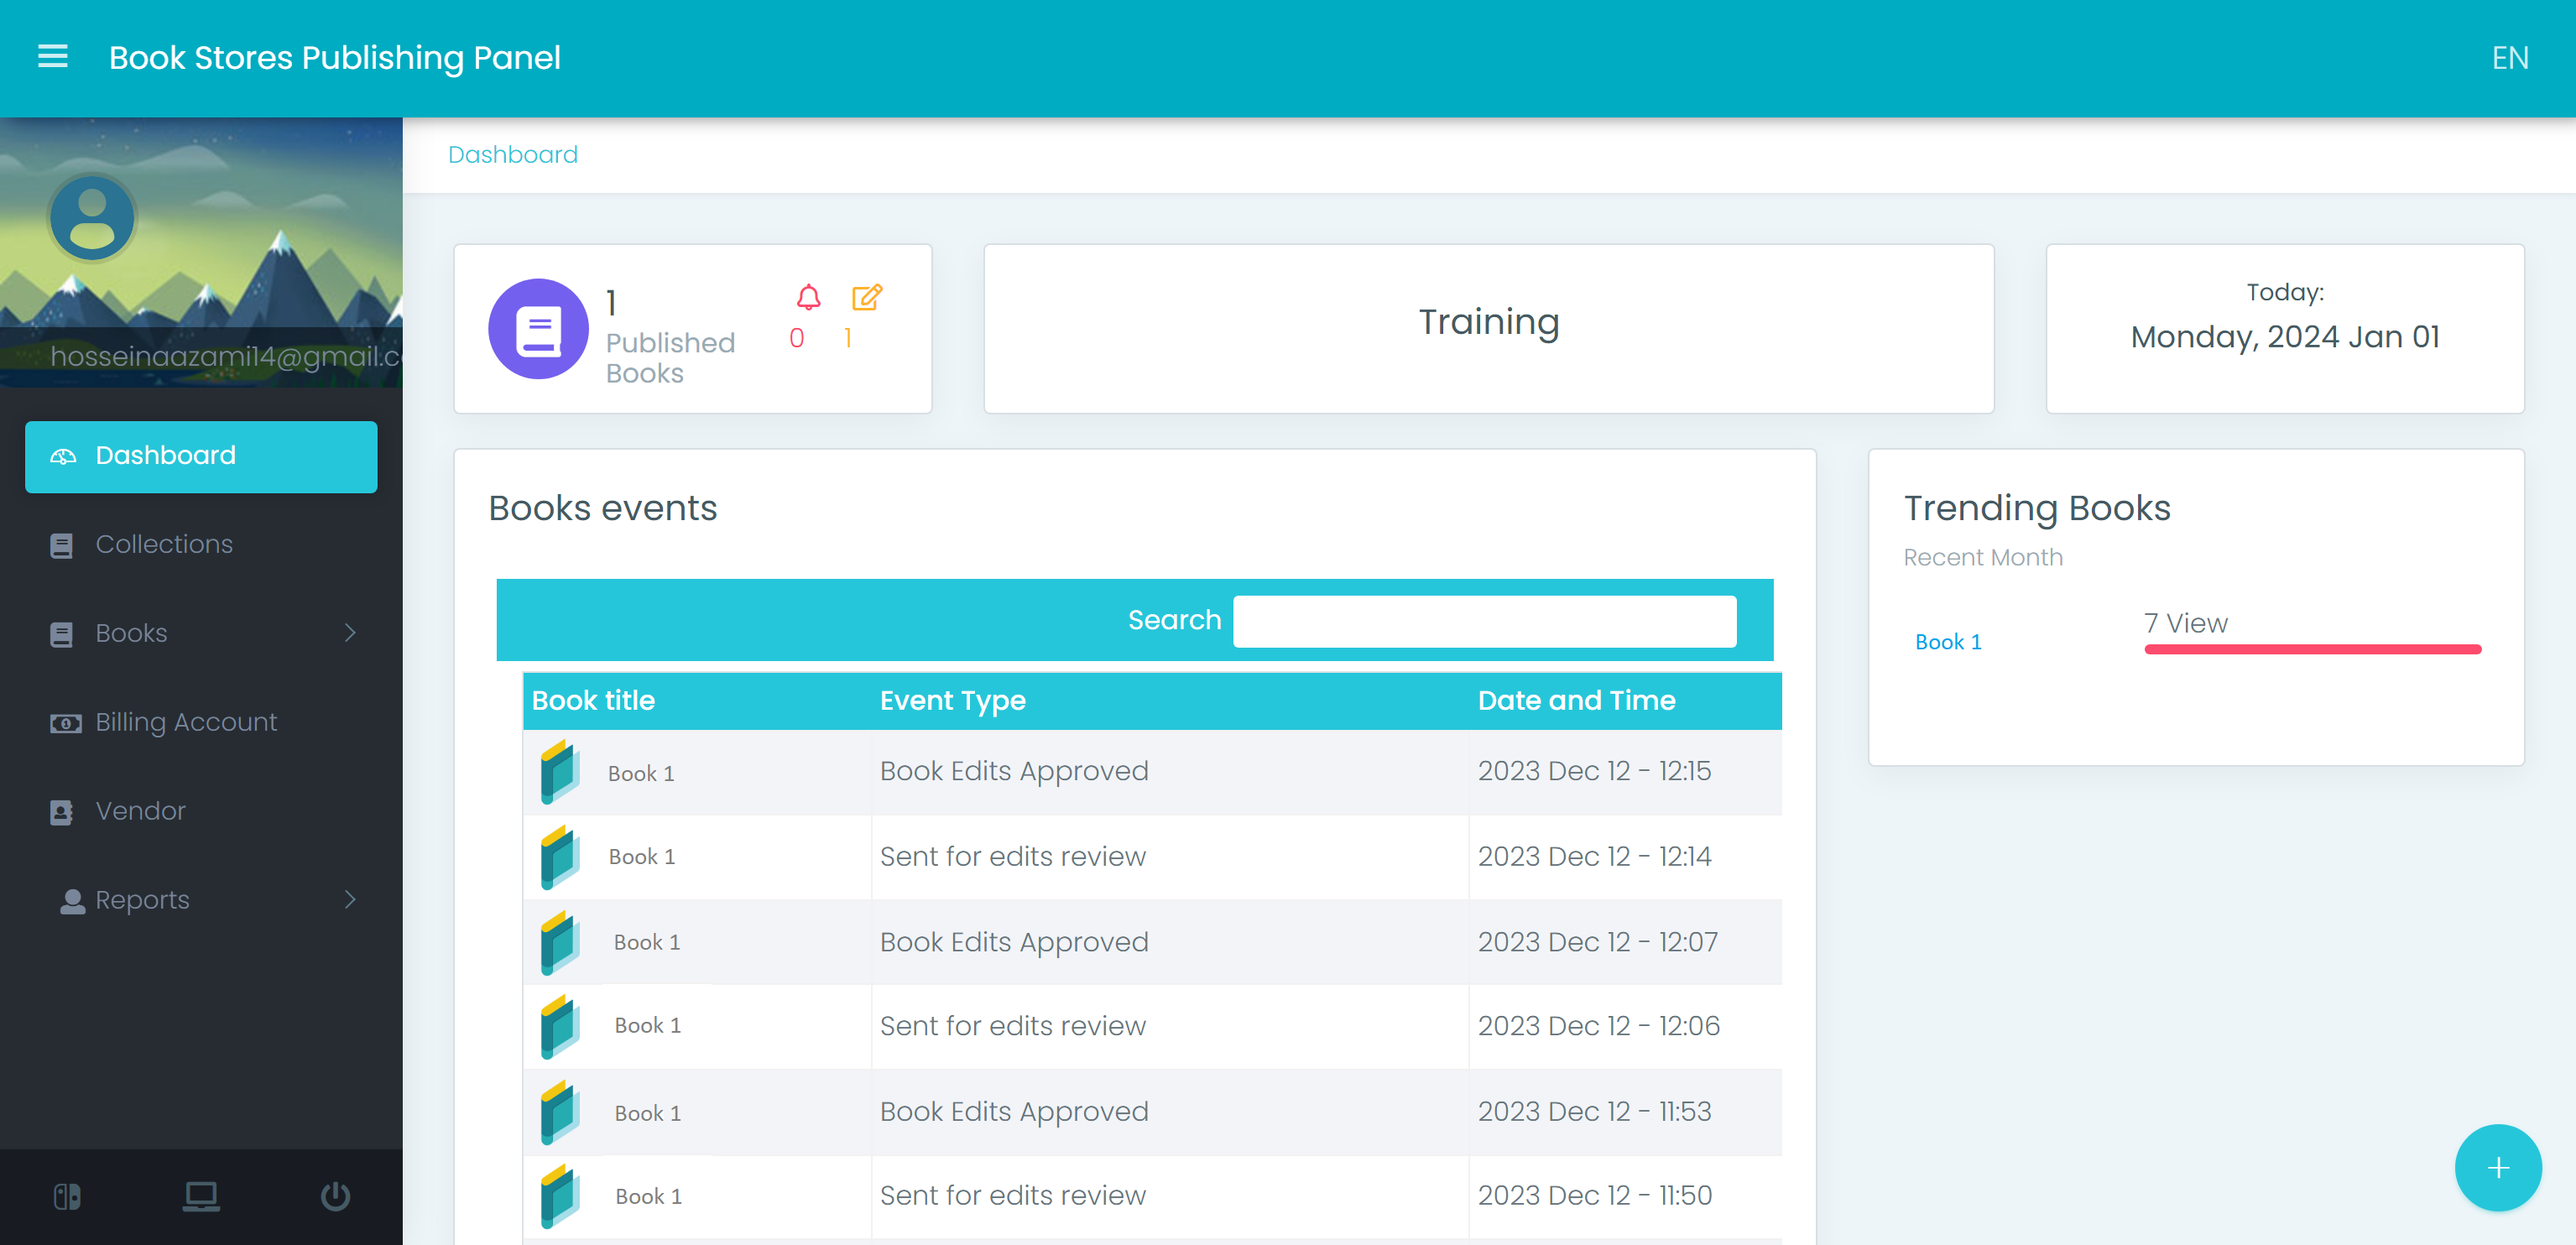
Task: Click the monitor icon in the sidebar footer
Action: click(201, 1196)
